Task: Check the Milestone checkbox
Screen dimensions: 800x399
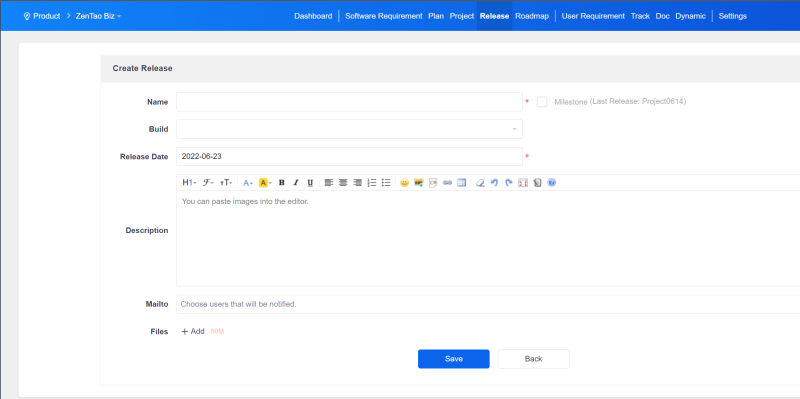Action: pos(542,102)
